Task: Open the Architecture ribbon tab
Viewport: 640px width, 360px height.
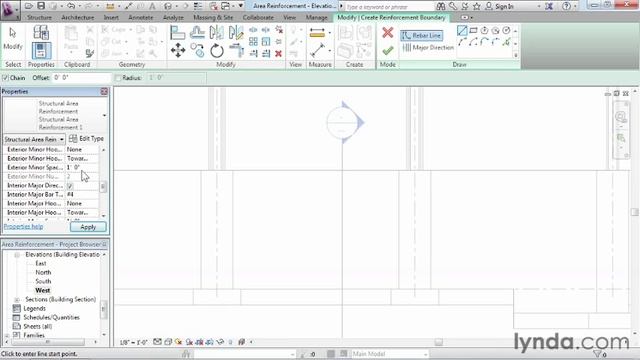Action: [x=78, y=18]
